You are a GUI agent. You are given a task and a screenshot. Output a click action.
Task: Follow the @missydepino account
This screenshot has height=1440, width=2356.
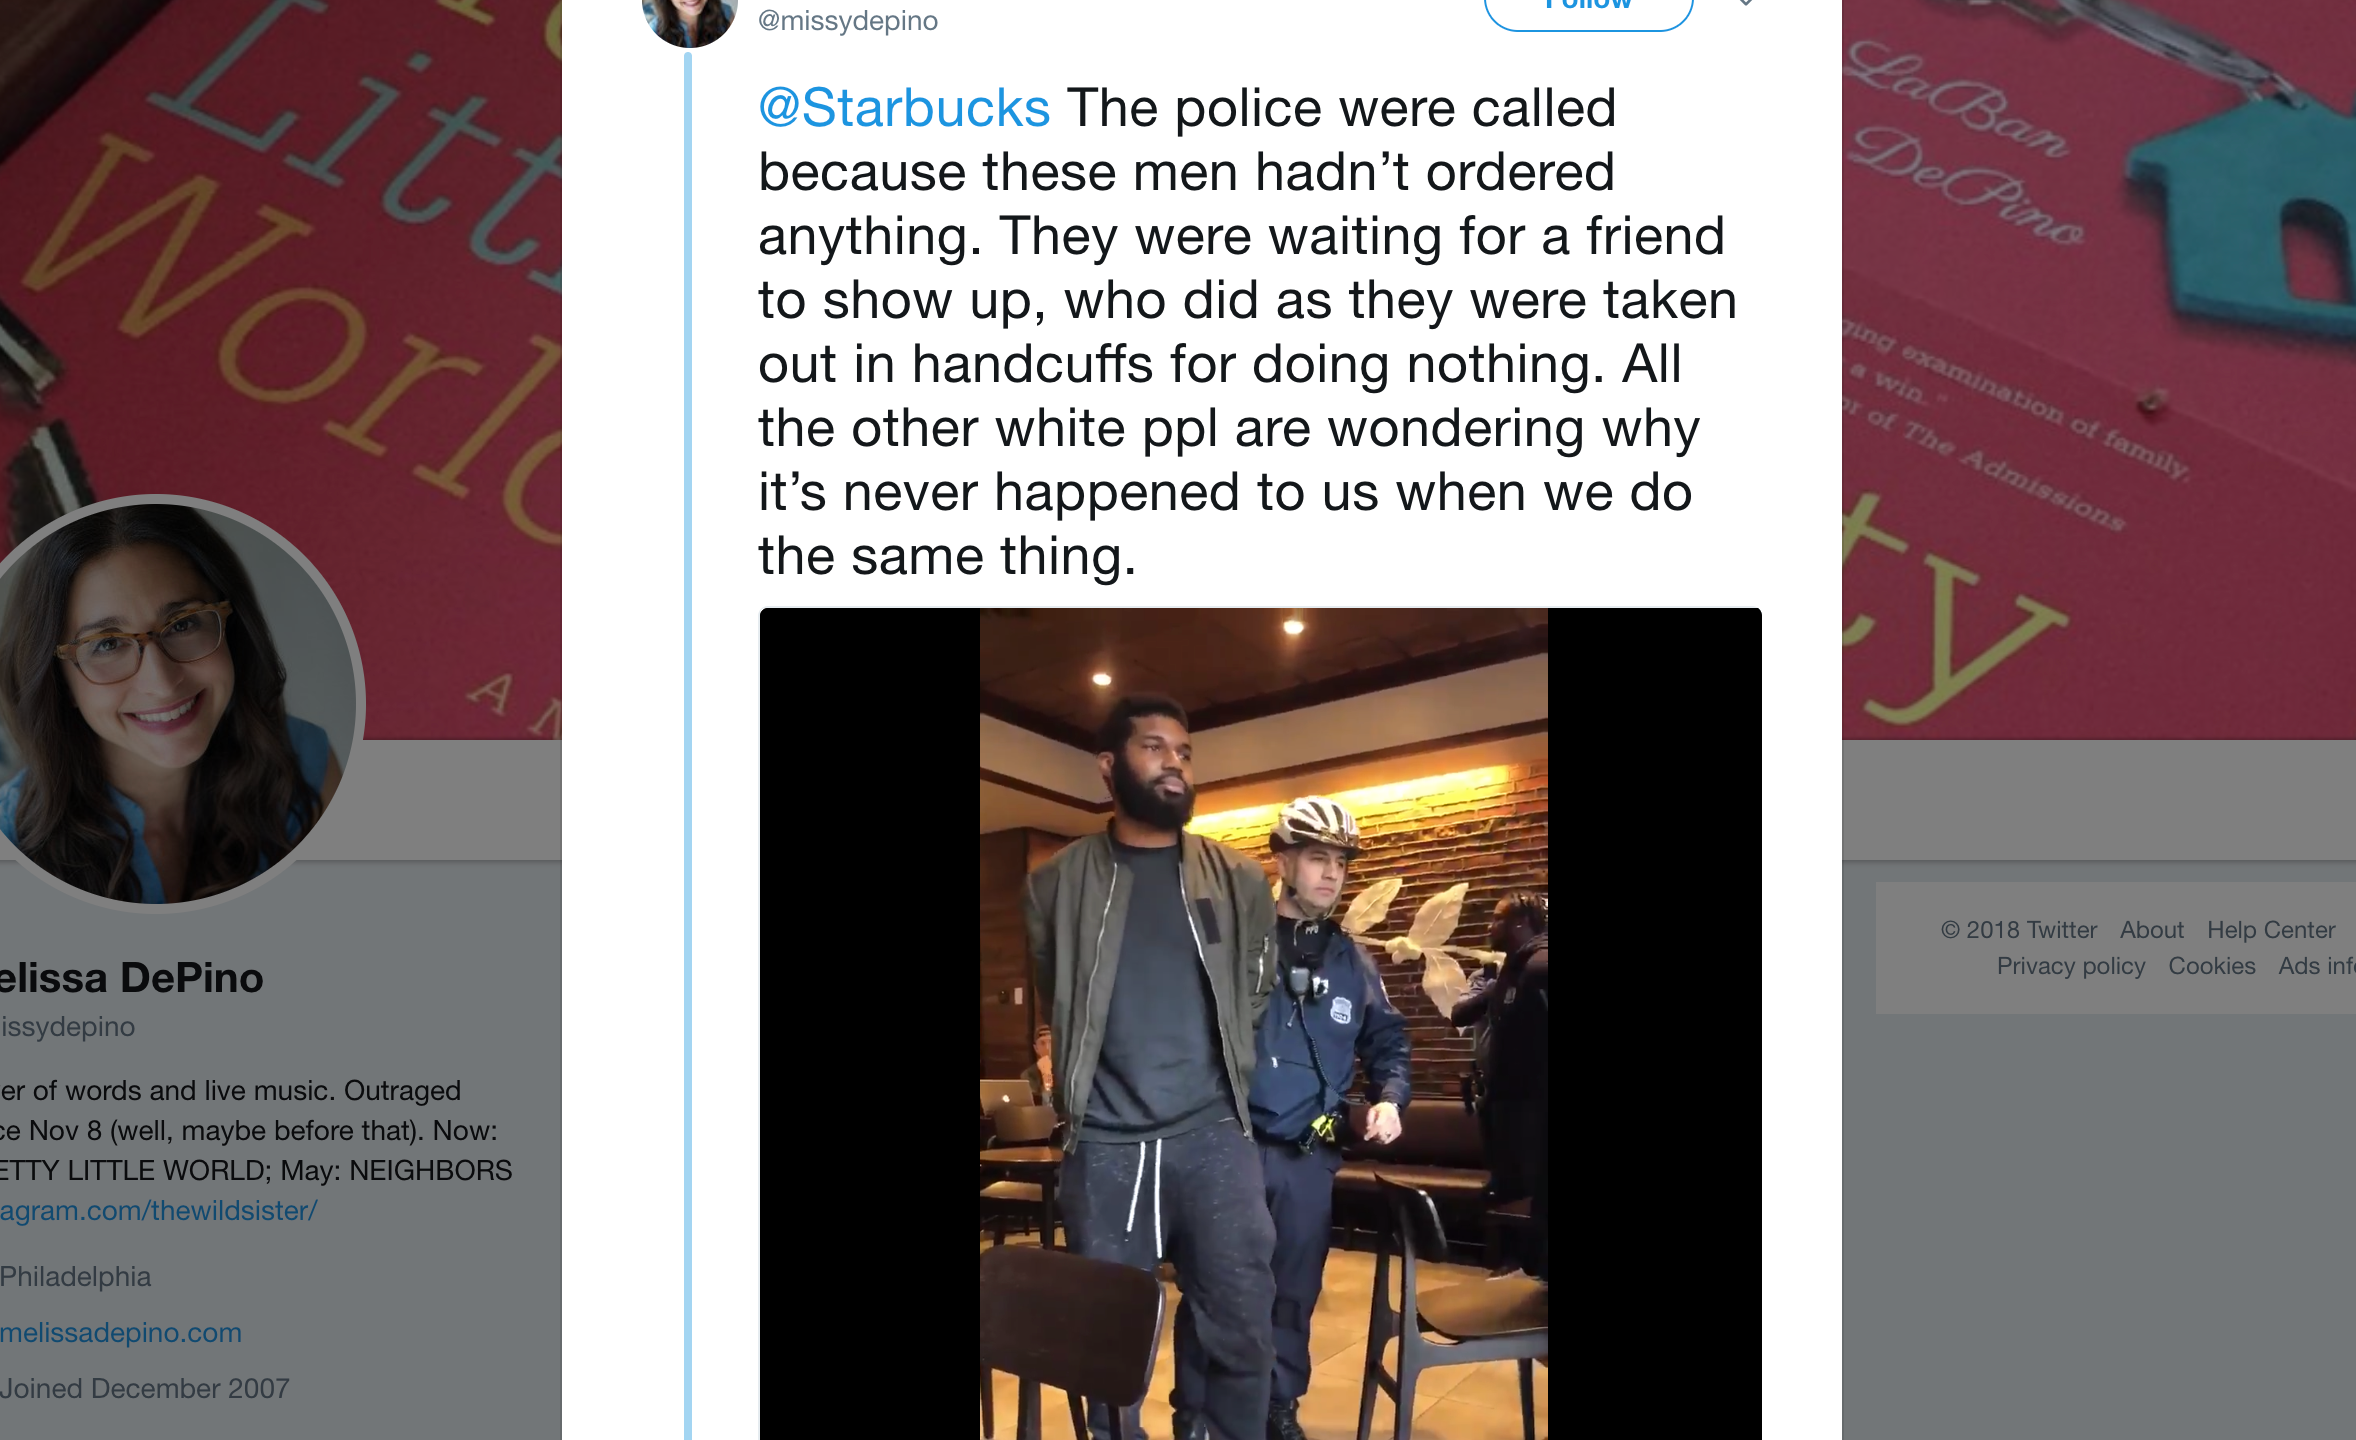[1588, 8]
